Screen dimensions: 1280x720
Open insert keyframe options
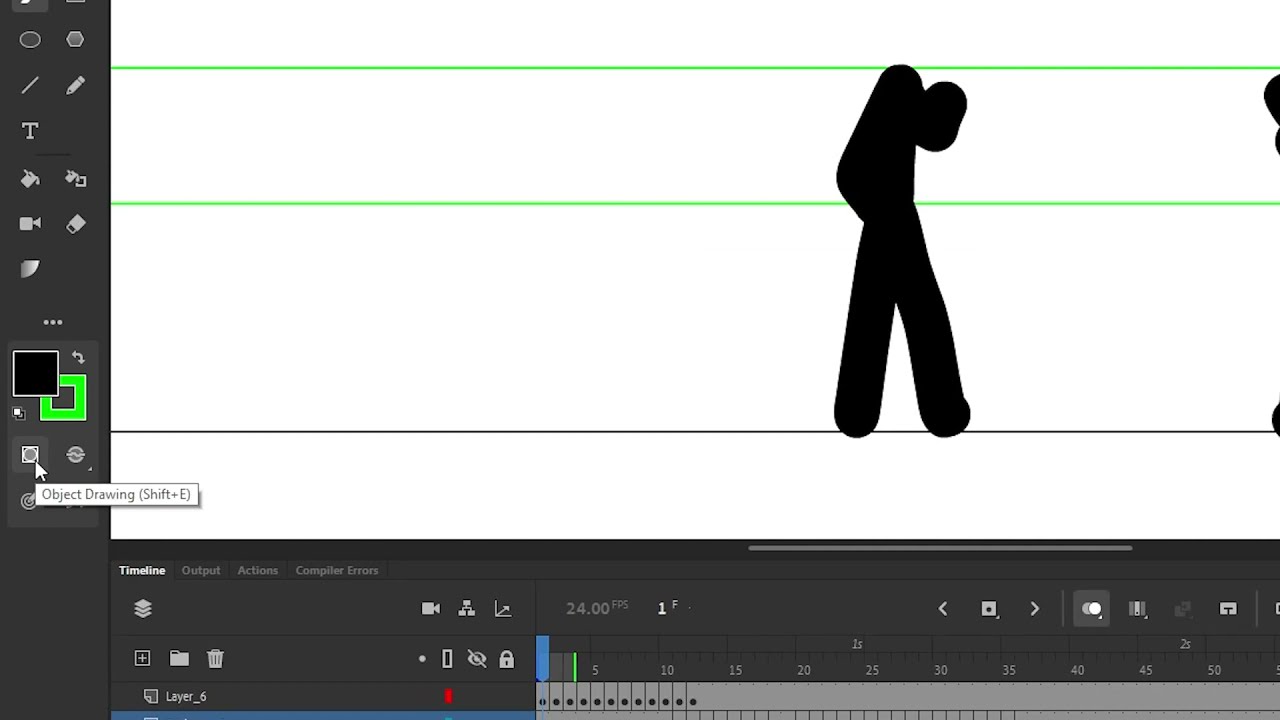pyautogui.click(x=989, y=608)
